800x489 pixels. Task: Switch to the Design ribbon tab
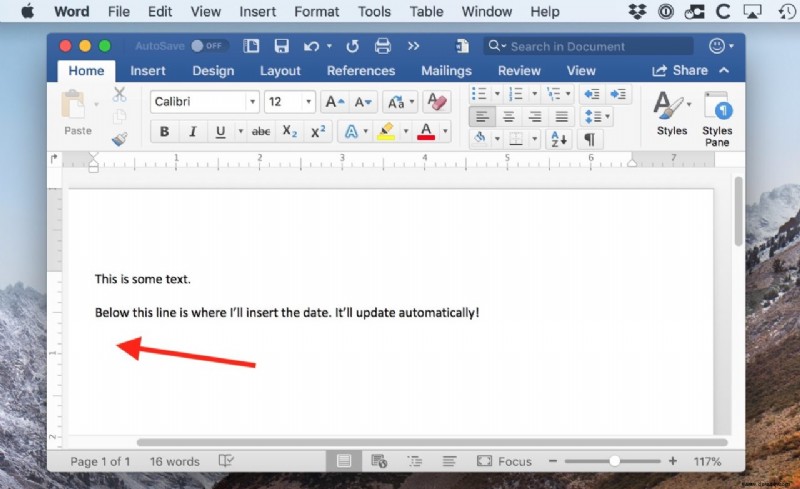213,71
